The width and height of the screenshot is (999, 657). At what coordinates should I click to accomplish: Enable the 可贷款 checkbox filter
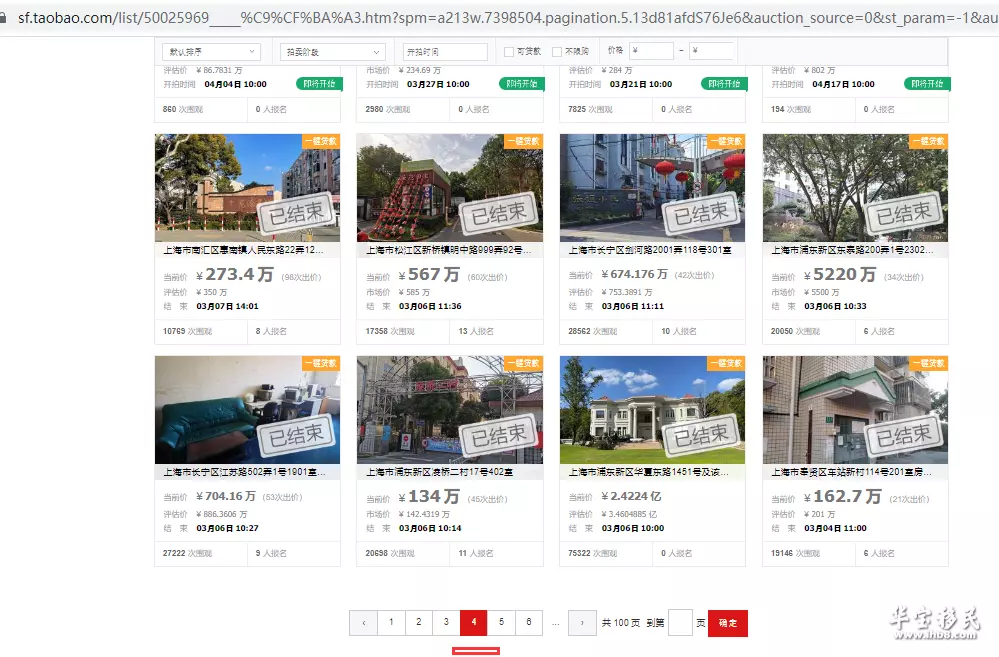pyautogui.click(x=509, y=52)
